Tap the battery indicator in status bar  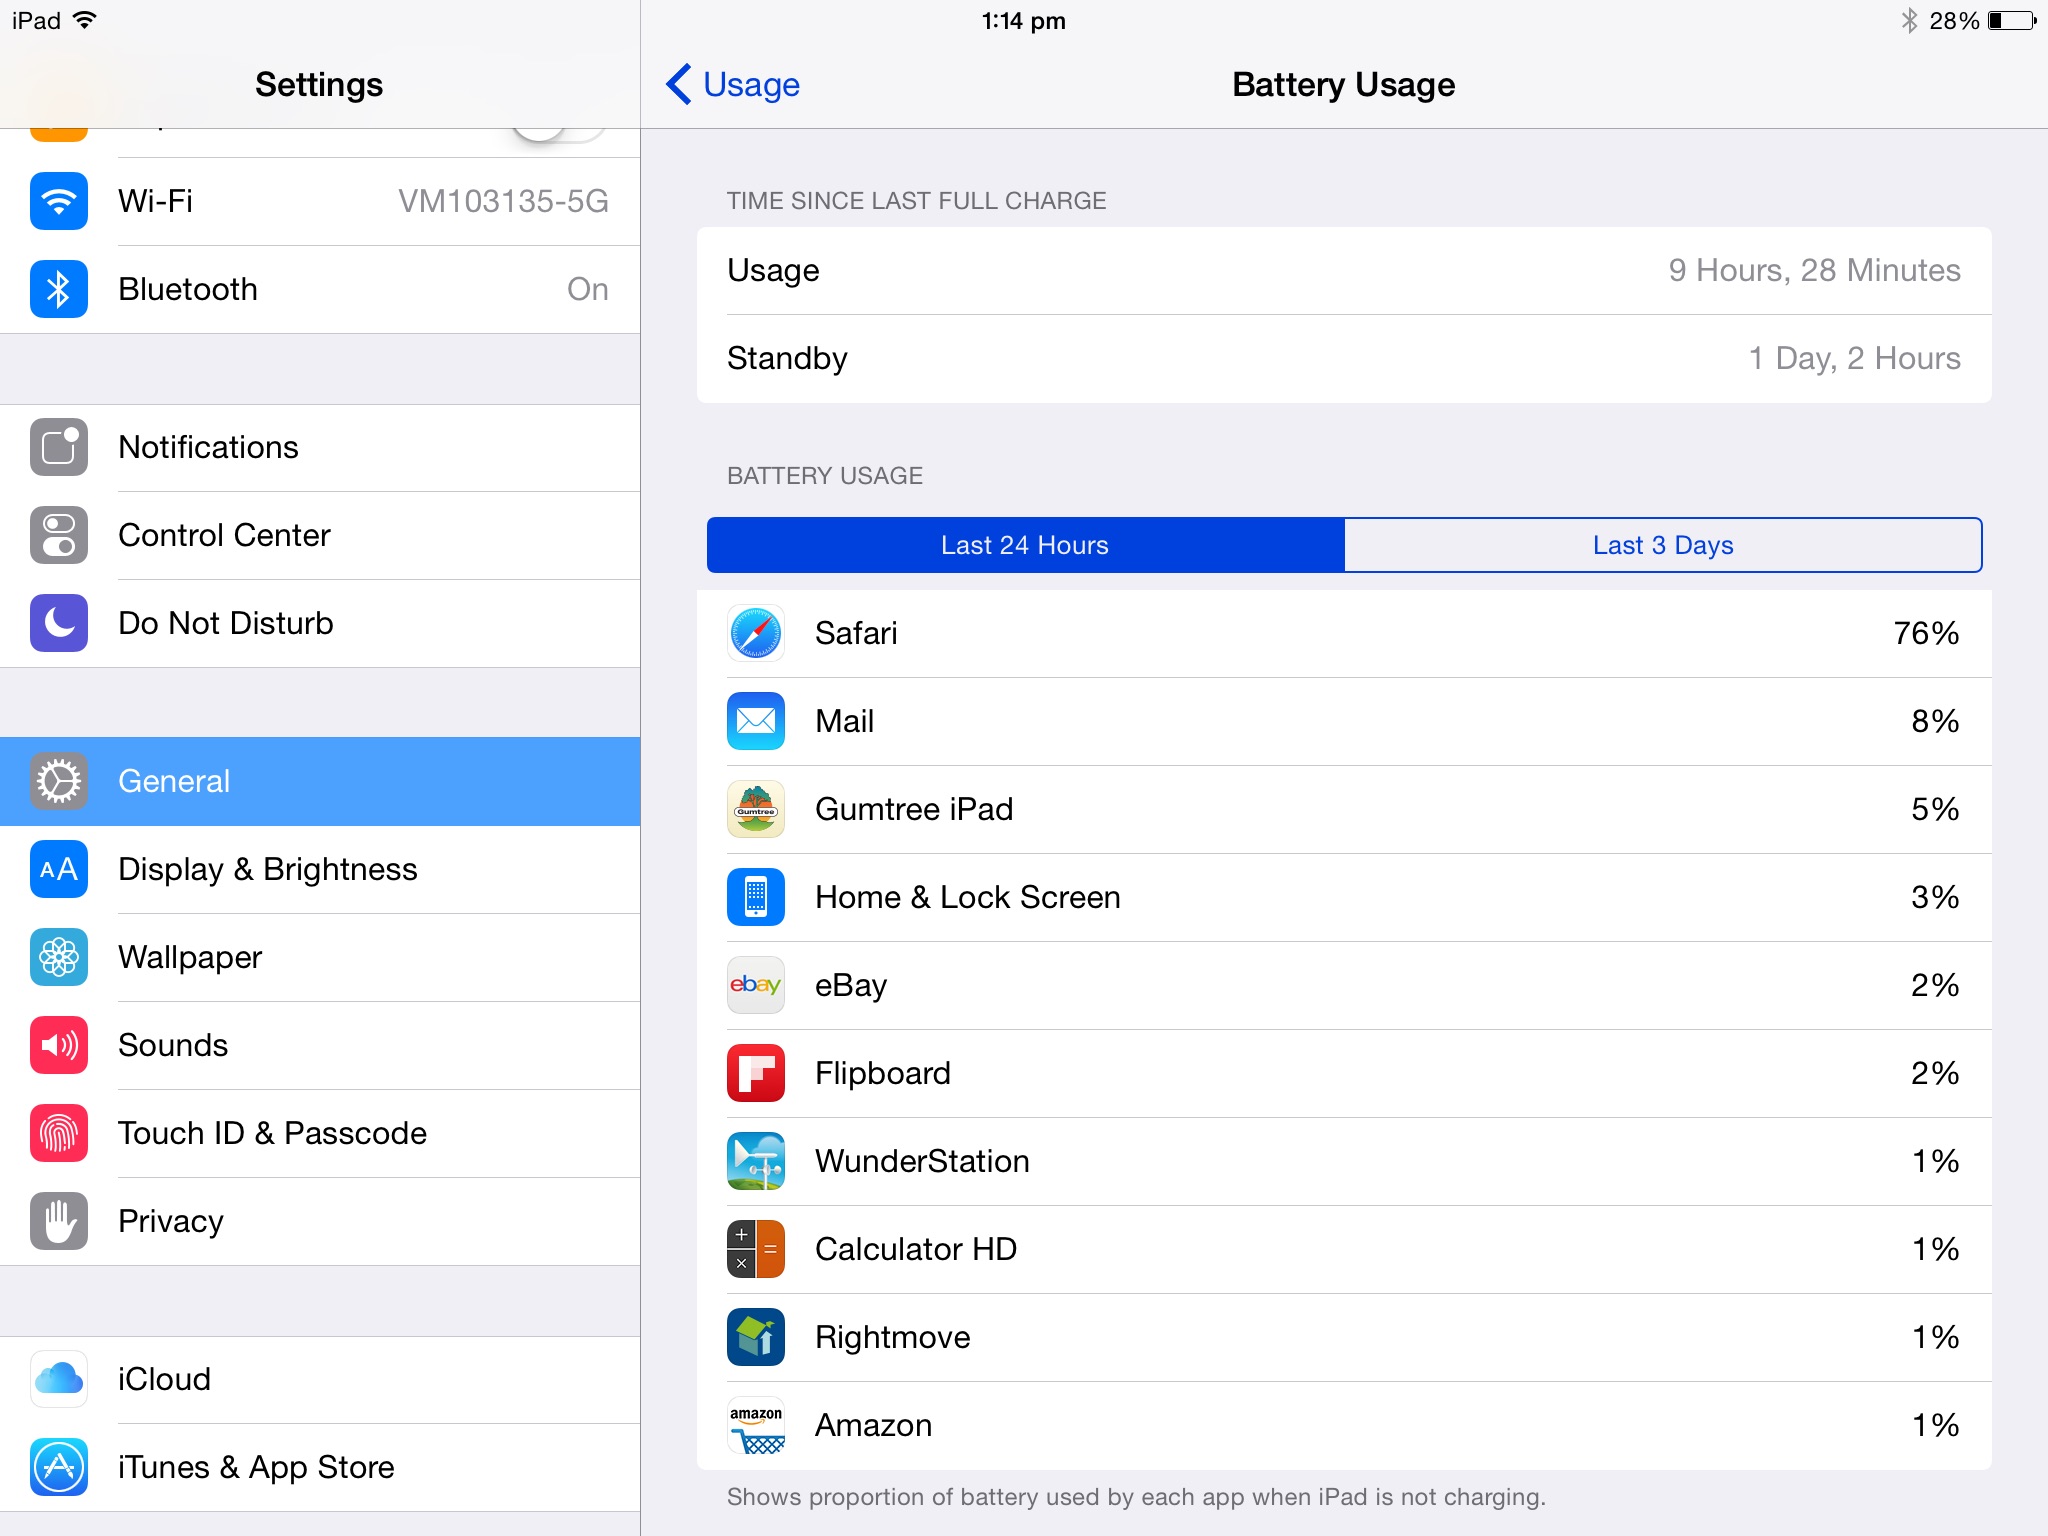[x=2011, y=21]
